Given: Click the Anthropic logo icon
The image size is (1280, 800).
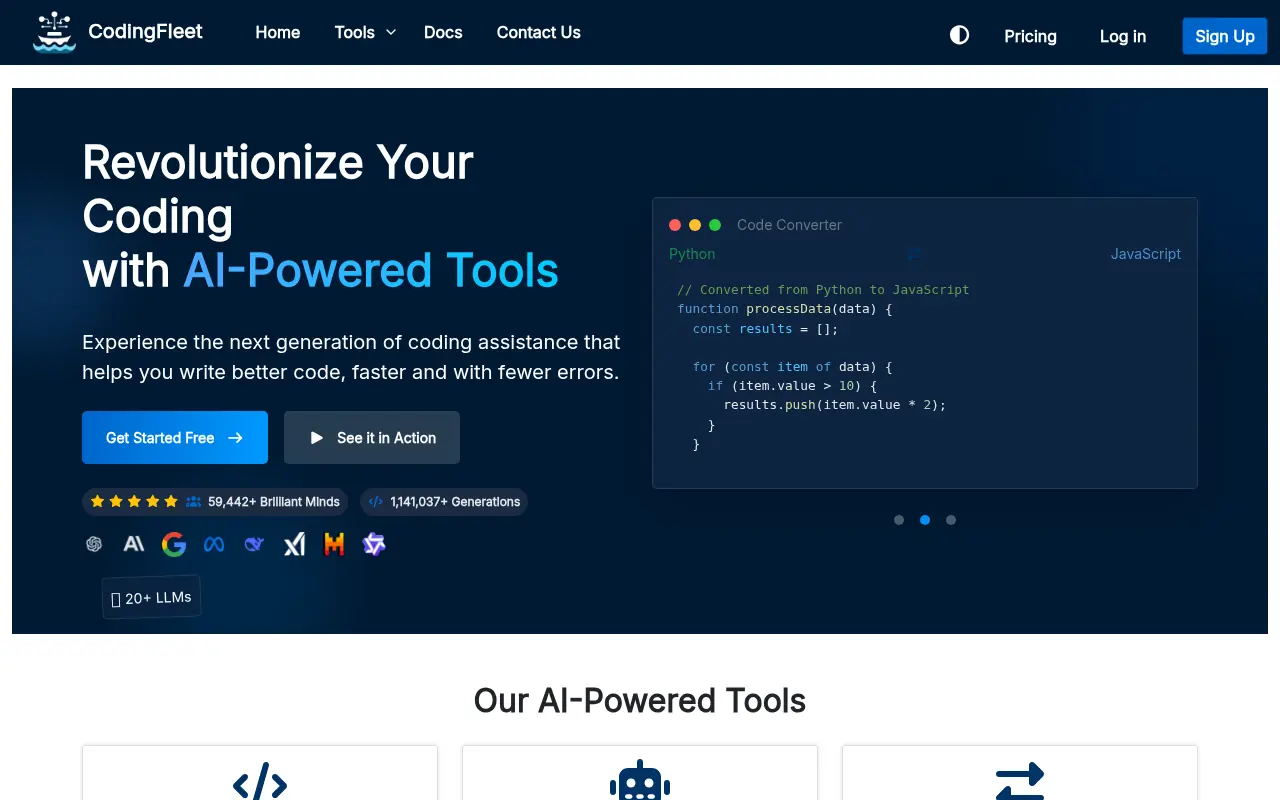Looking at the screenshot, I should (134, 544).
